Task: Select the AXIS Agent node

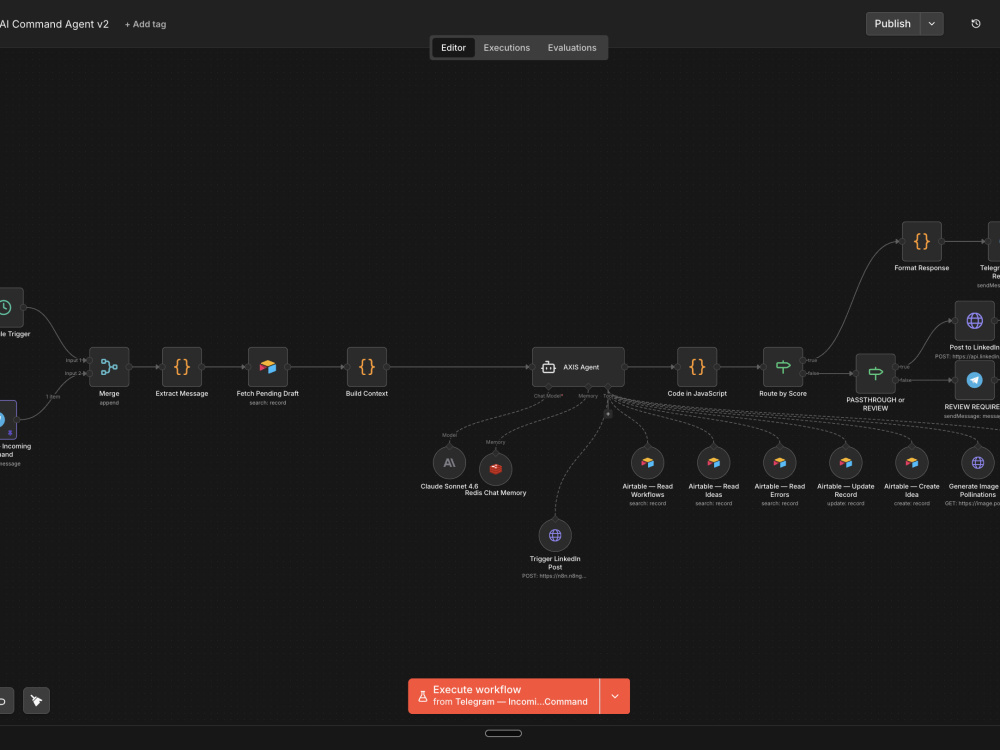Action: 578,367
